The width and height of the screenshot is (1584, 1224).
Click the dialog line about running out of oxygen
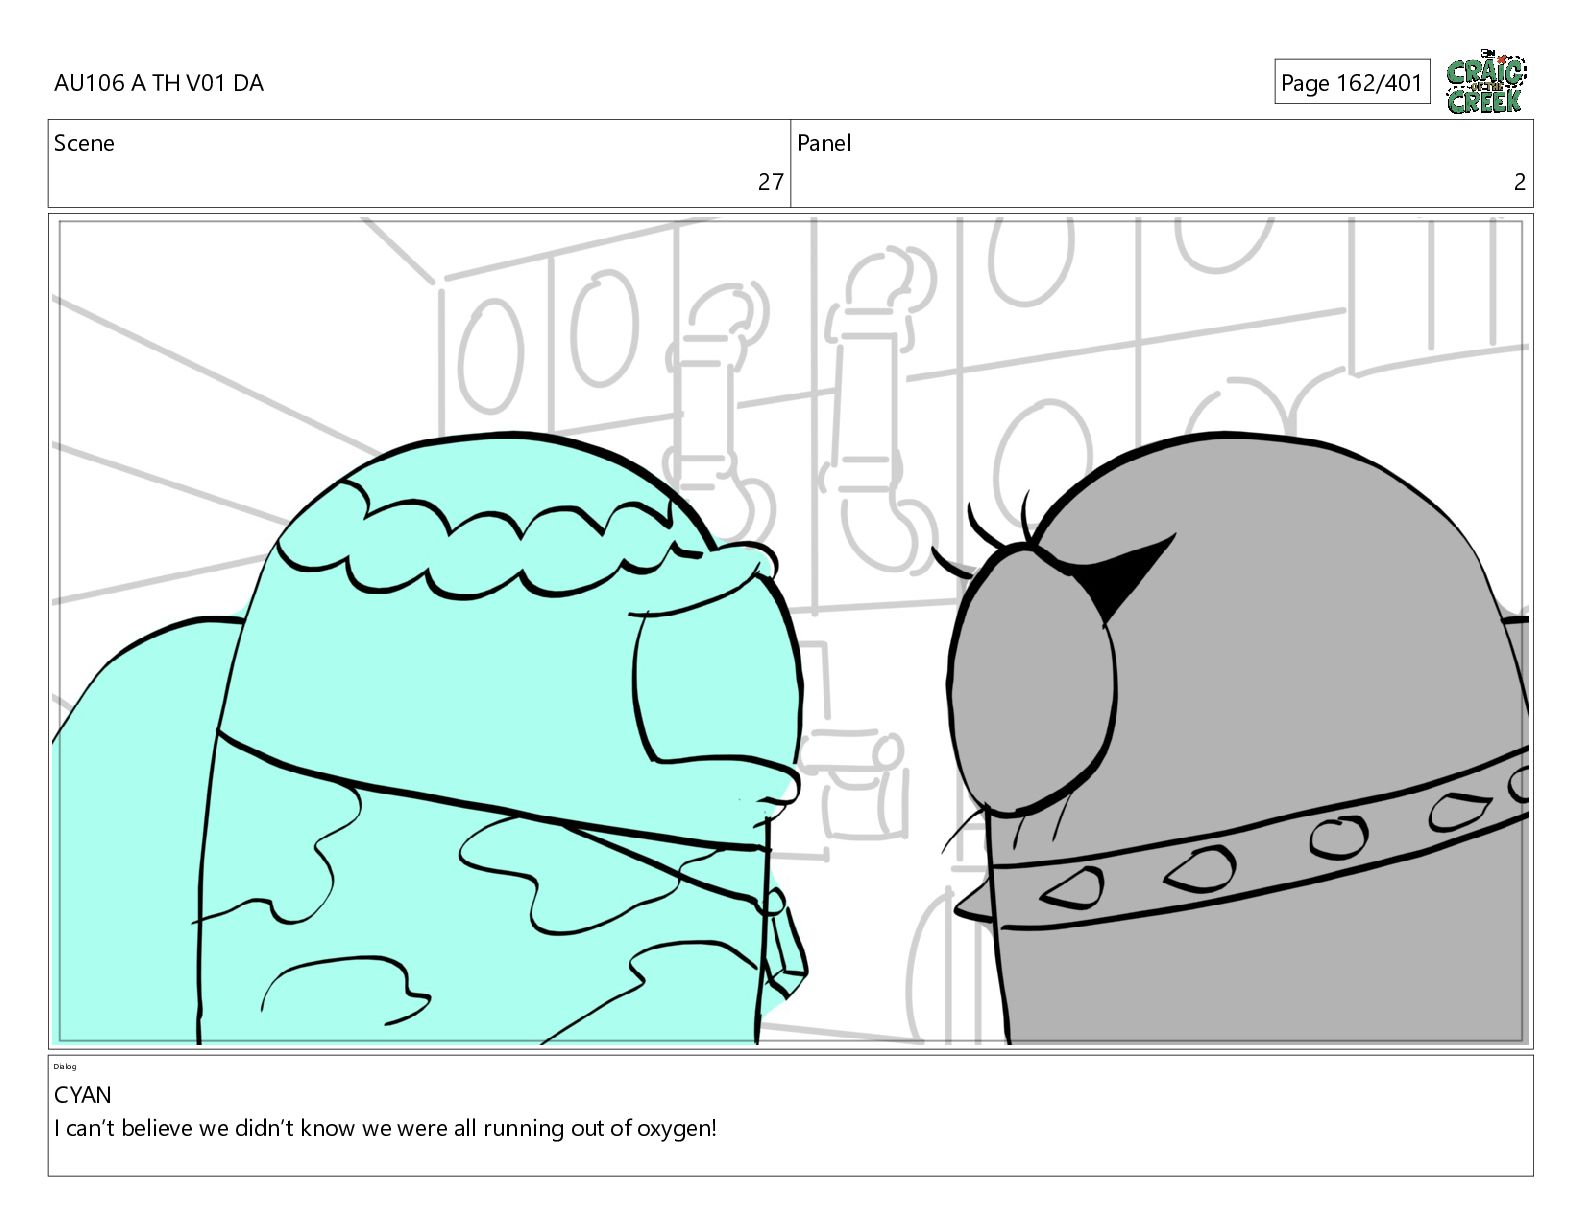tap(385, 1129)
